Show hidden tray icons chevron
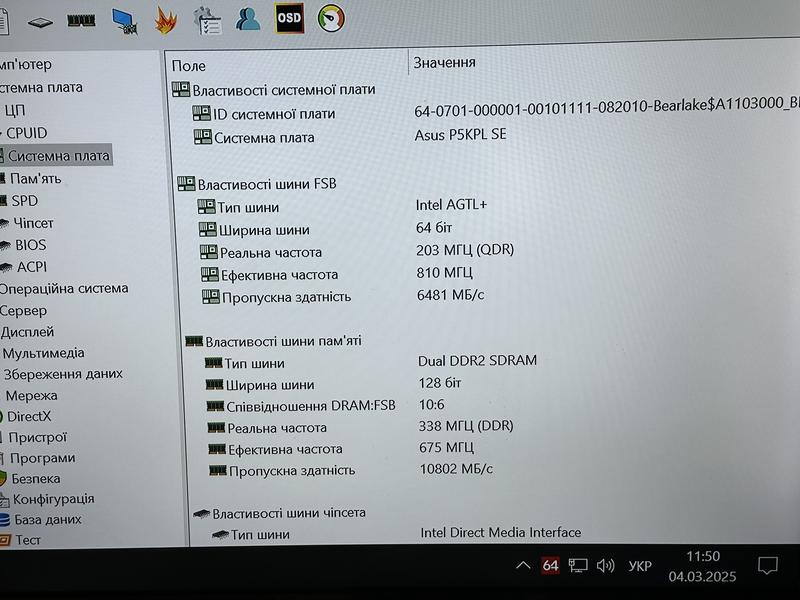800x600 pixels. click(523, 566)
